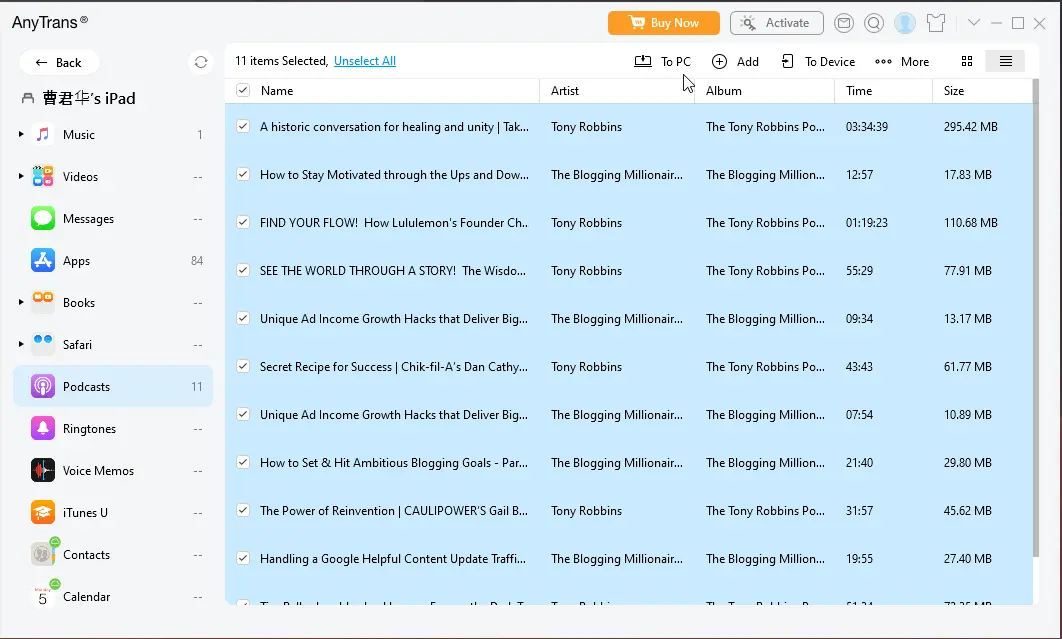
Task: Sort the list by Size column
Action: coord(954,91)
